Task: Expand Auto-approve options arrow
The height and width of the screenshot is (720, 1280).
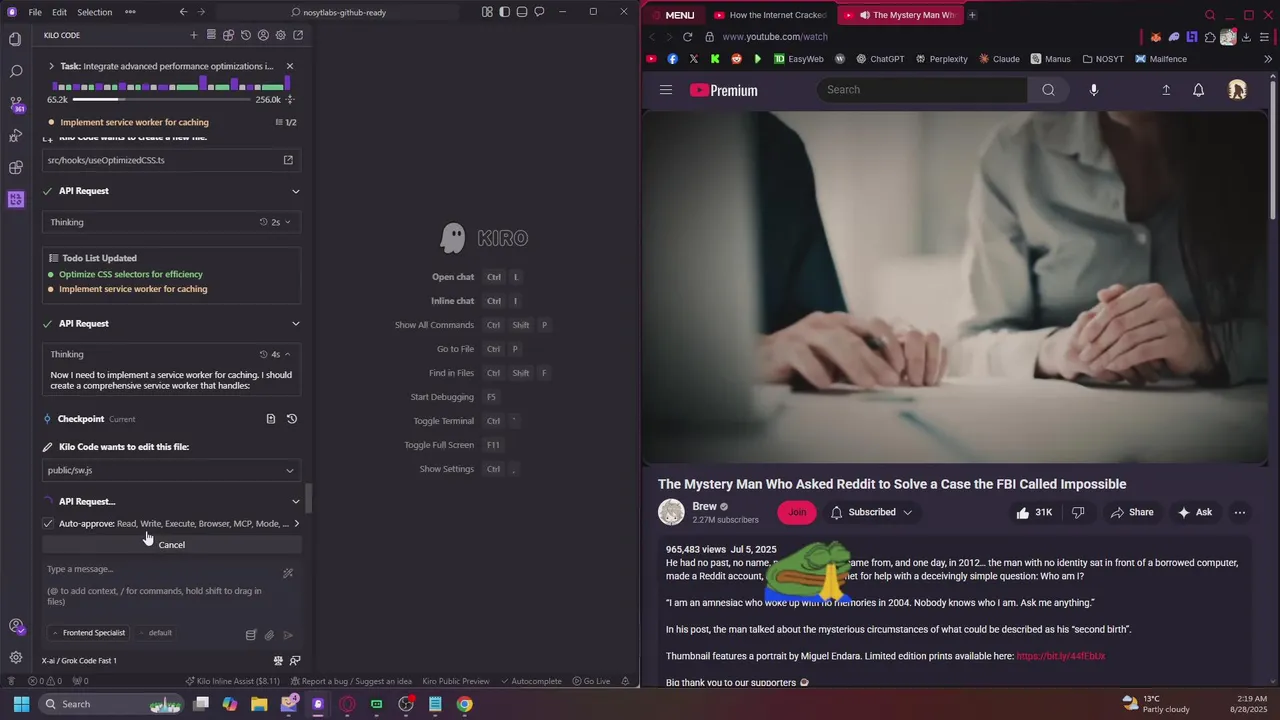Action: 296,523
